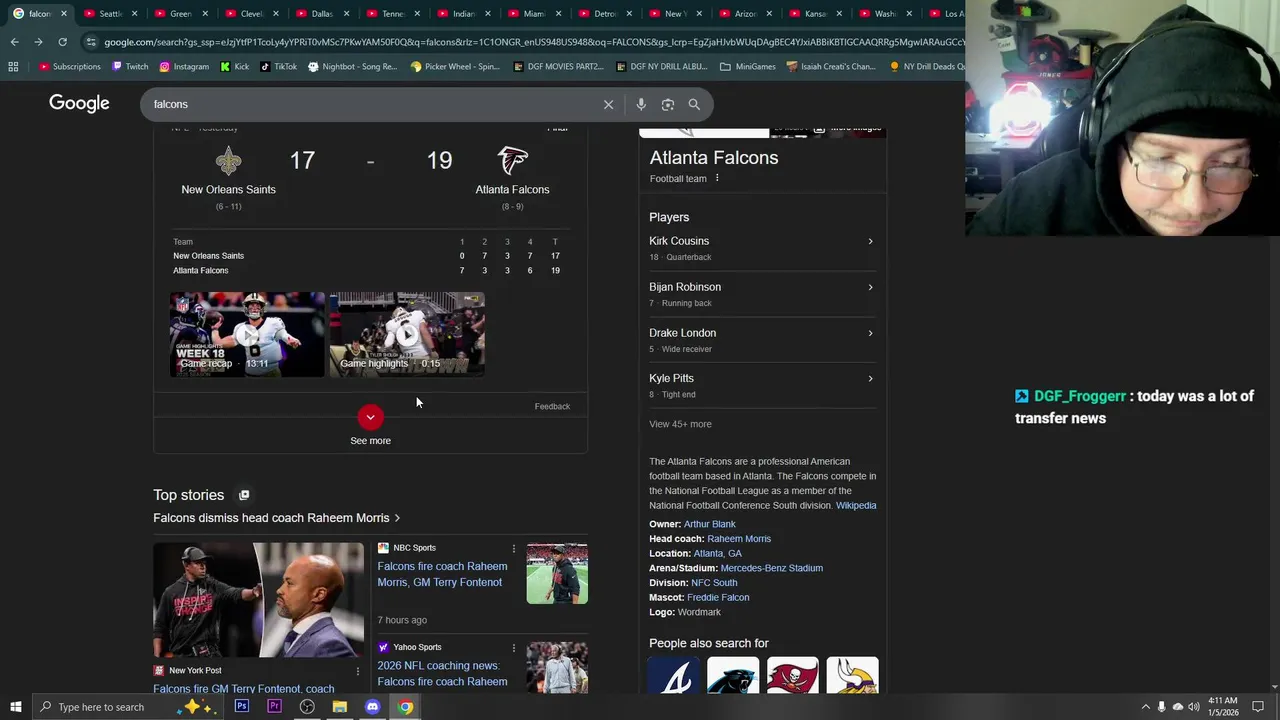
Task: Select the New Orleans Saints team logo
Action: [x=228, y=160]
